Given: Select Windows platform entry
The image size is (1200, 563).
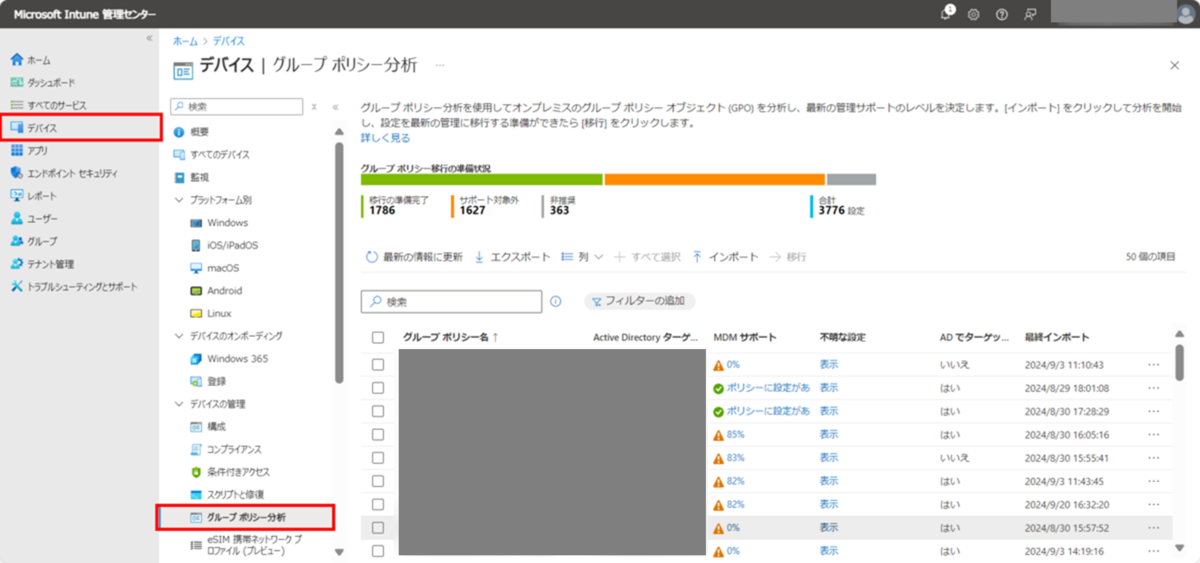Looking at the screenshot, I should point(227,223).
